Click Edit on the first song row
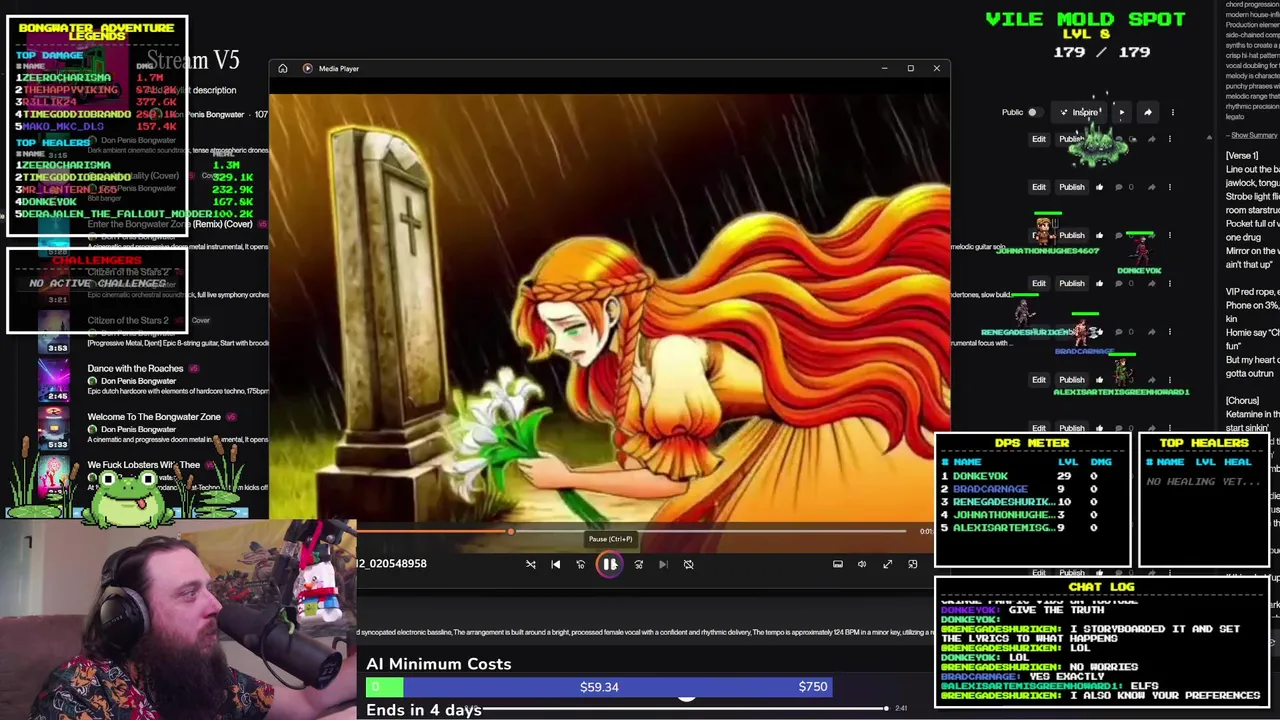Viewport: 1280px width, 720px height. pos(1039,139)
